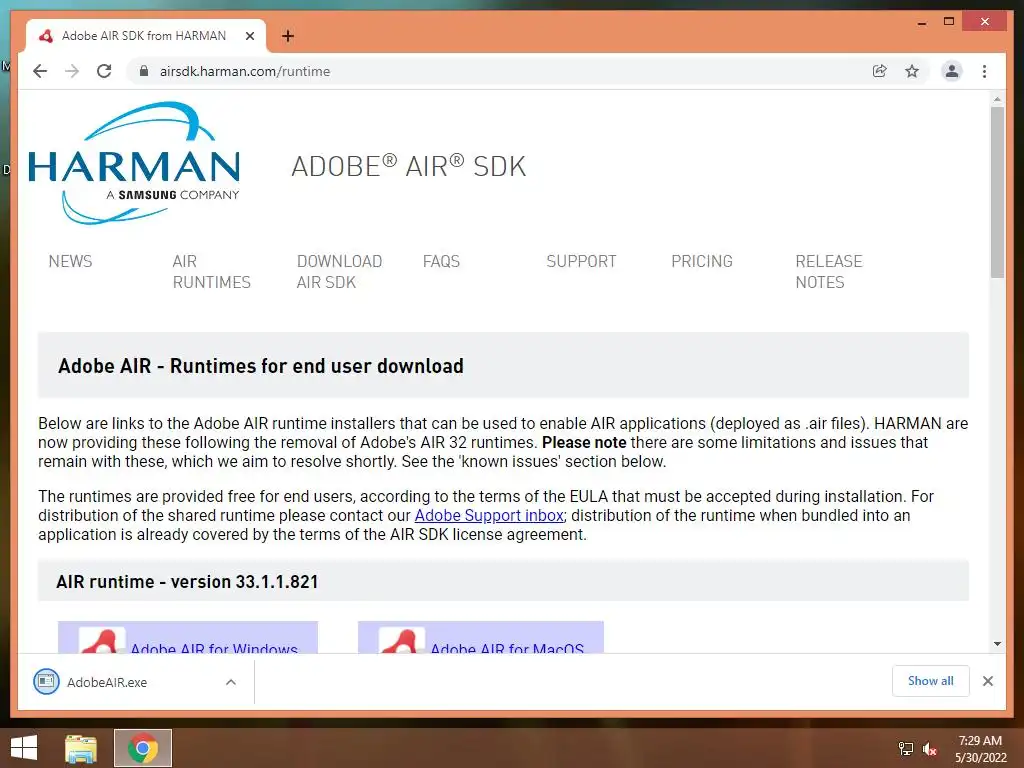
Task: Go to DOWNLOAD AIR SDK page
Action: (x=339, y=272)
